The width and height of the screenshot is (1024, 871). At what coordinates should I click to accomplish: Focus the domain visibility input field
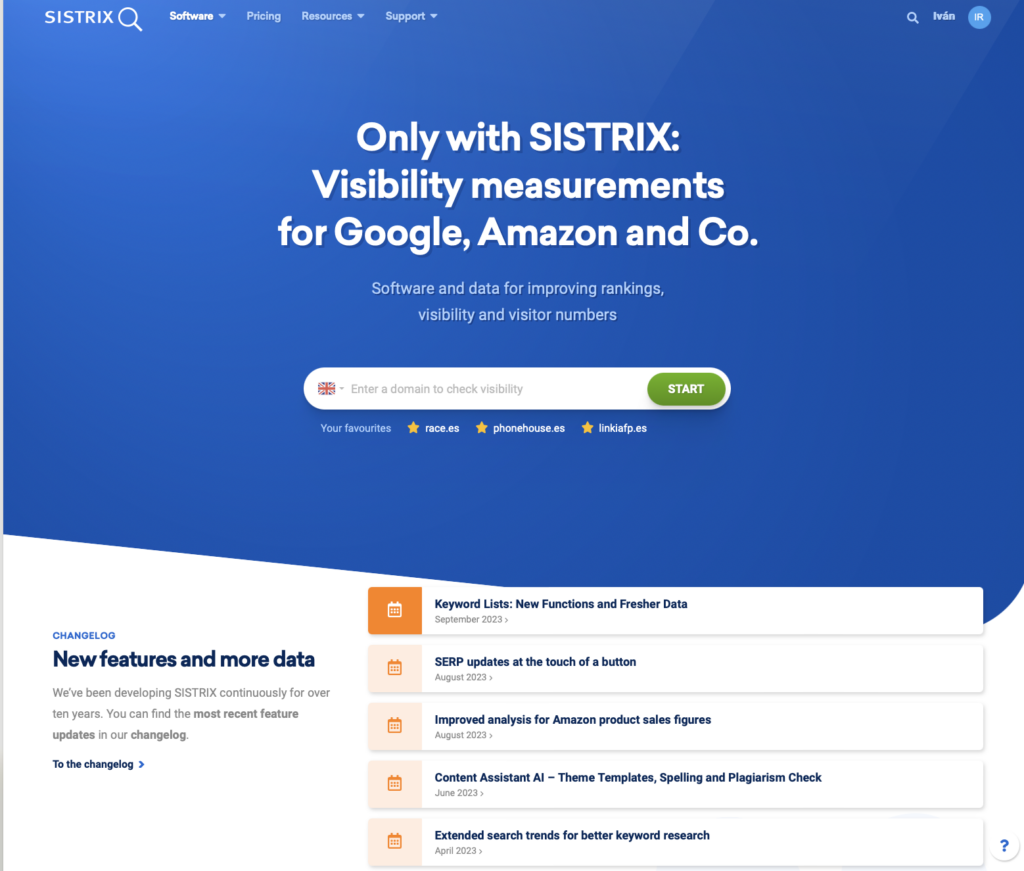pyautogui.click(x=496, y=388)
